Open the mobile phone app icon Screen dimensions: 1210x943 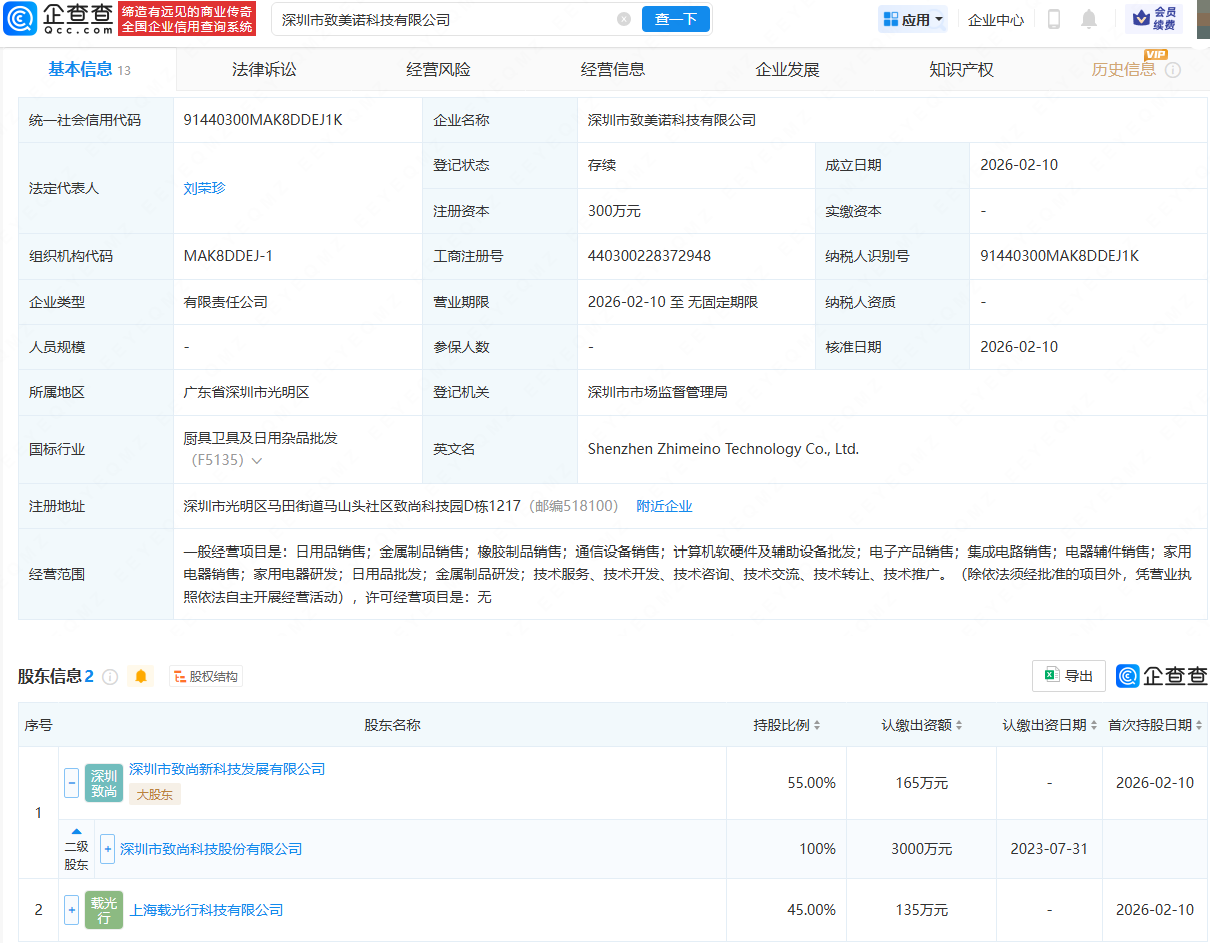pyautogui.click(x=1054, y=19)
